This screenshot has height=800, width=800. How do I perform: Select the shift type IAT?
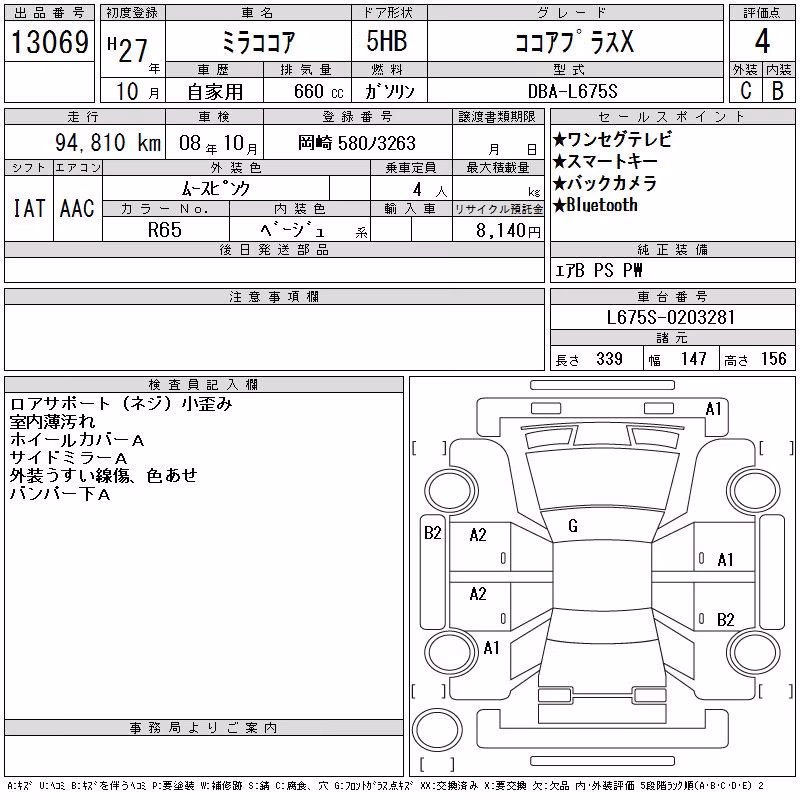click(29, 208)
